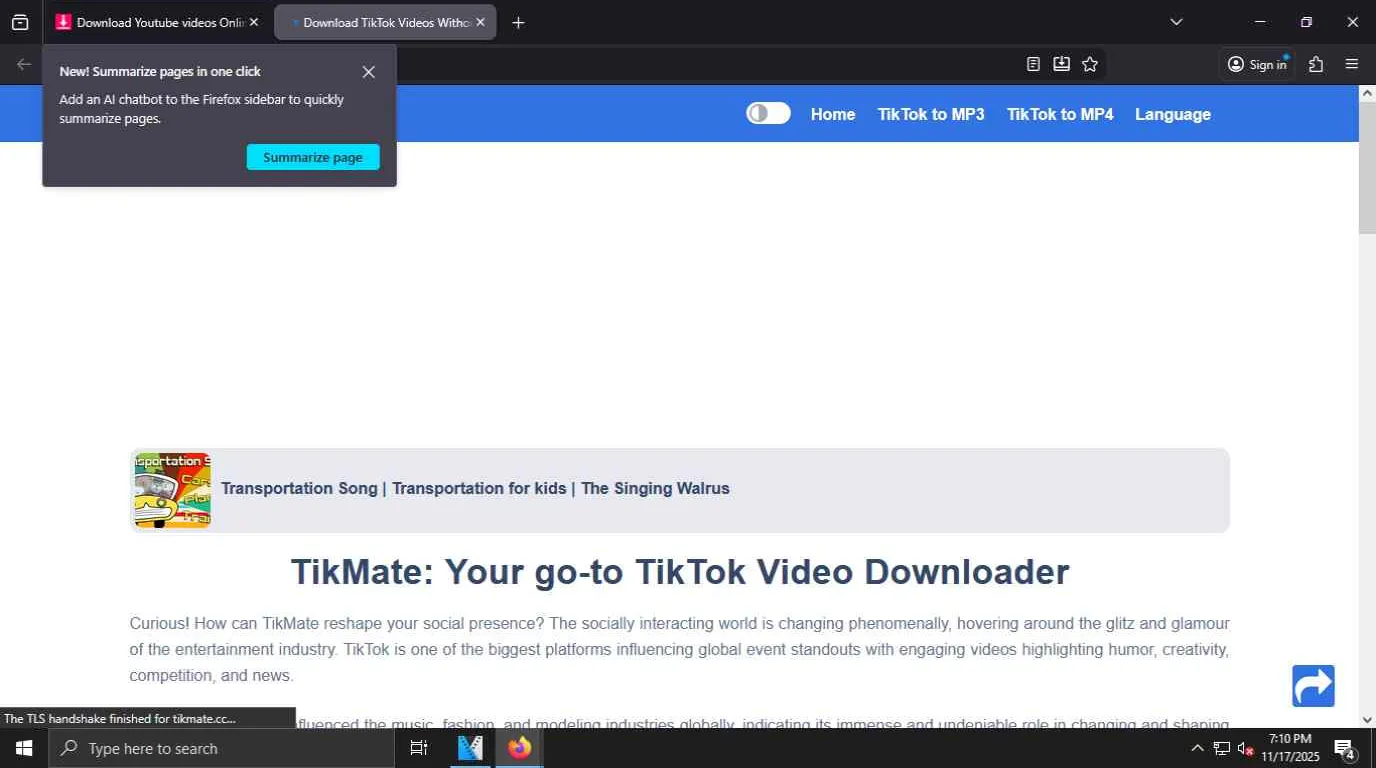Click the install/download icon in the address bar
Screen dimensions: 1376x768
pos(1061,64)
